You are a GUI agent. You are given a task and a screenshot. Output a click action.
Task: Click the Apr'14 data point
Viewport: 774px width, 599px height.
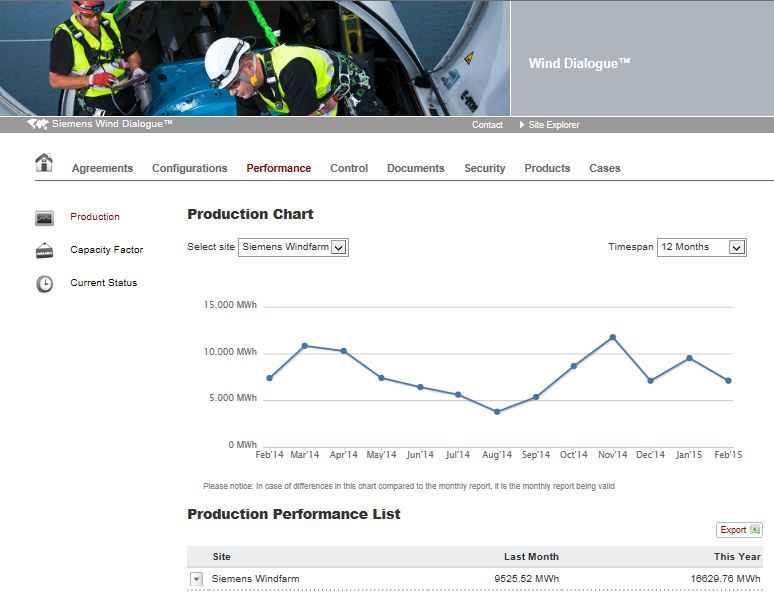[x=344, y=351]
